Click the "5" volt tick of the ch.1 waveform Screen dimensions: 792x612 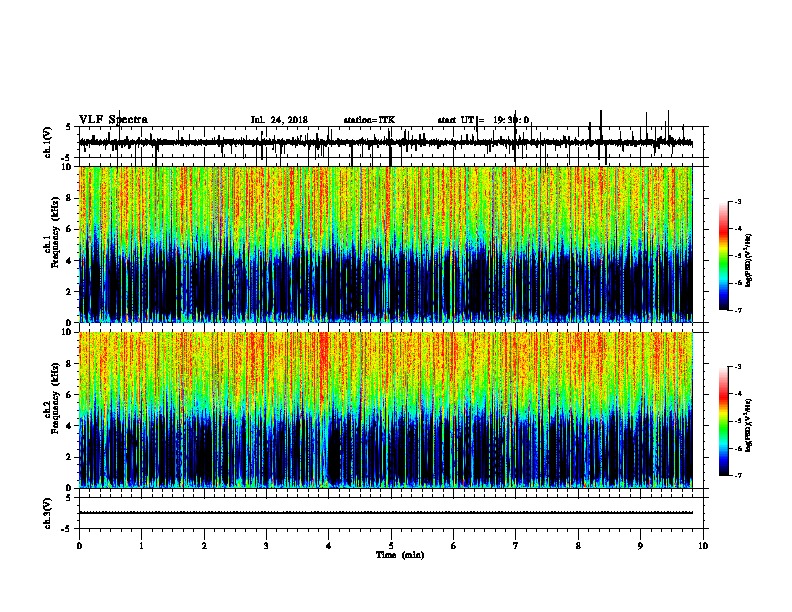coord(68,127)
